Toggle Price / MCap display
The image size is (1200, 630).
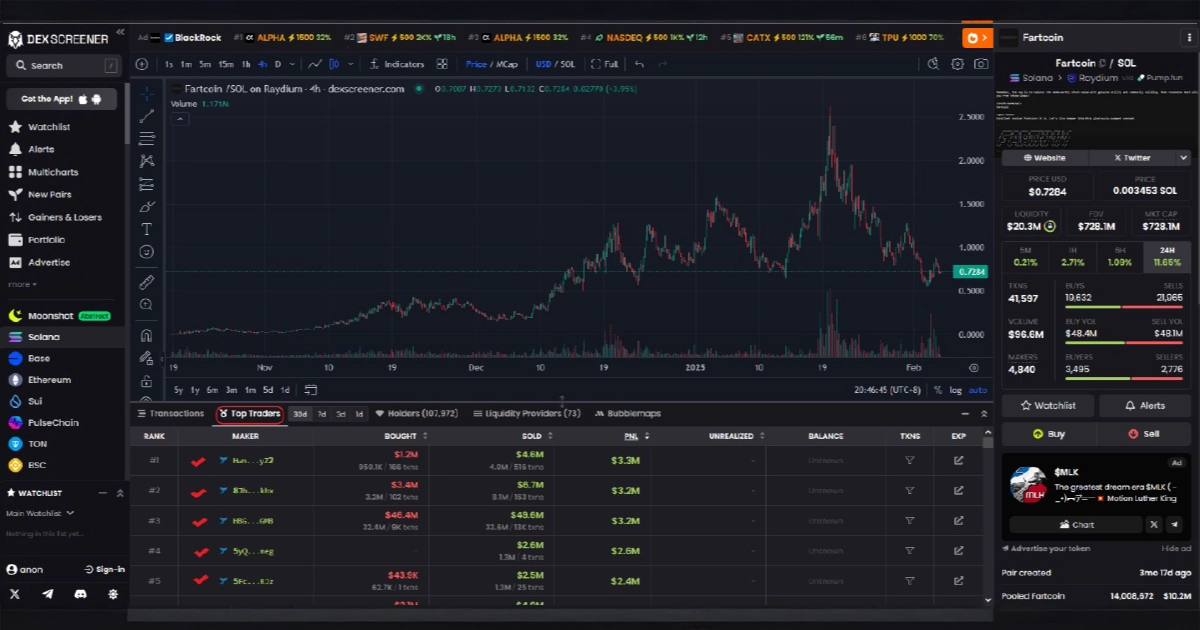(492, 64)
